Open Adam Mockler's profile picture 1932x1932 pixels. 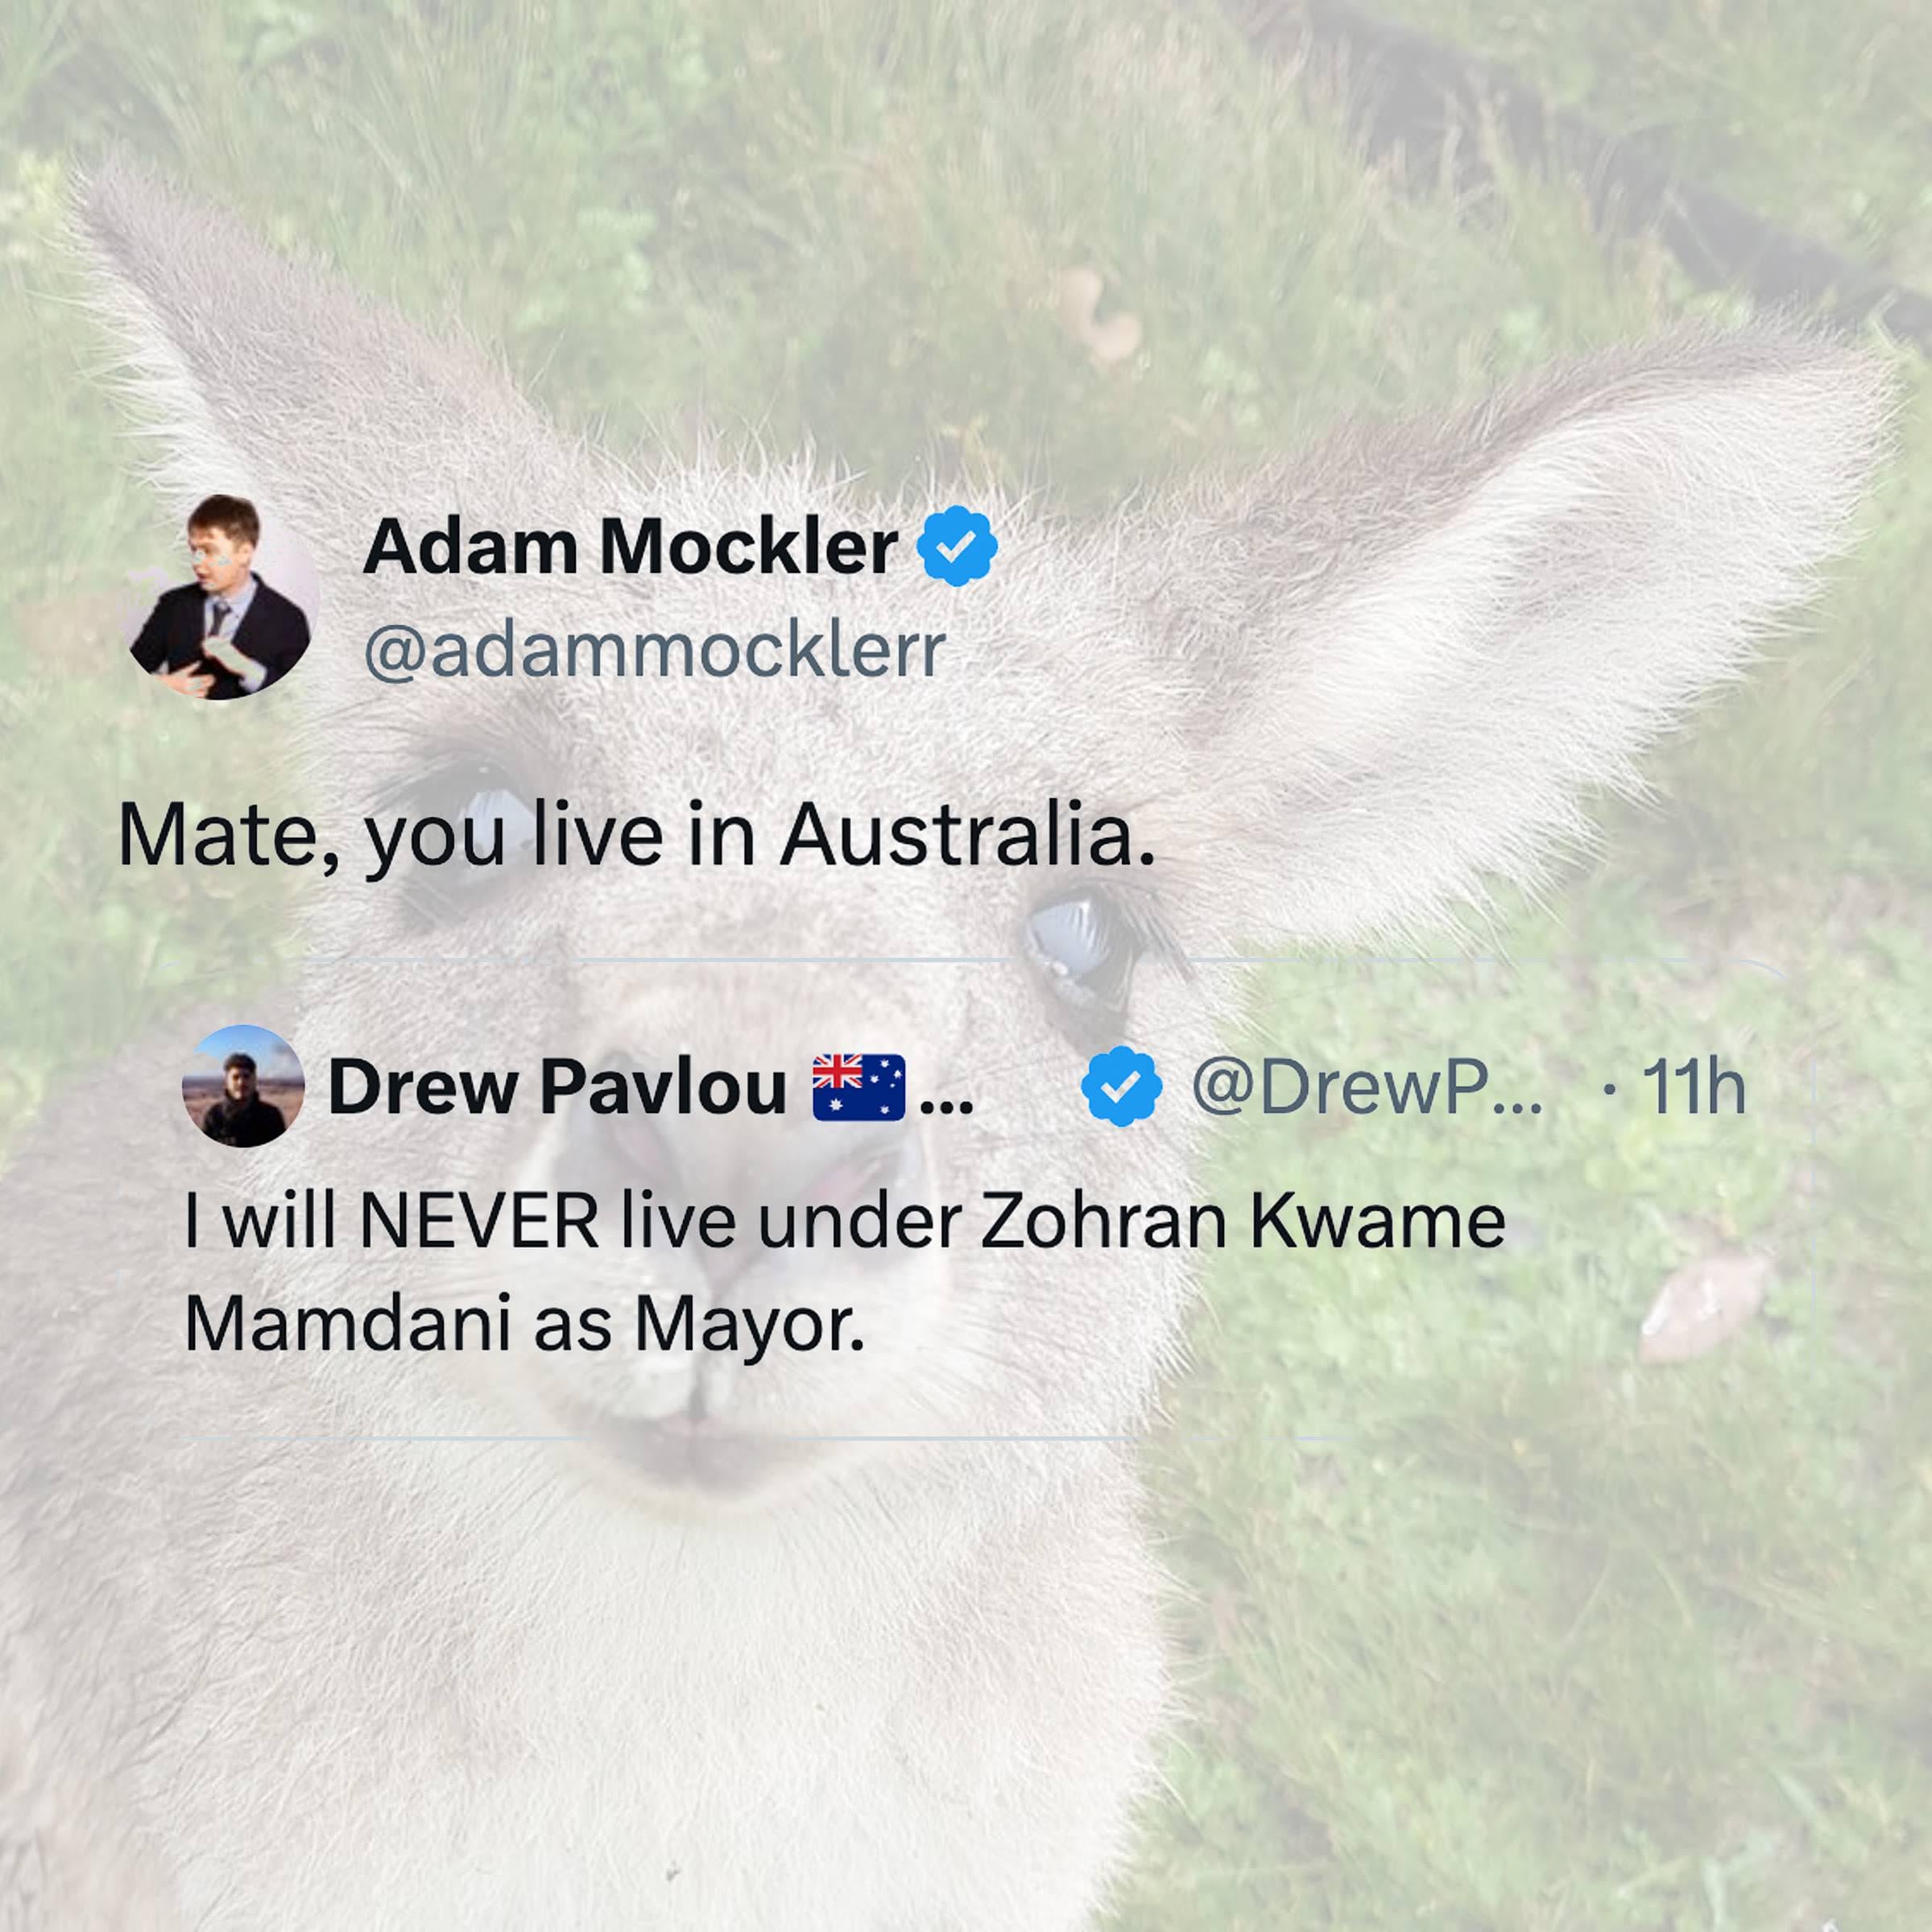pos(220,597)
